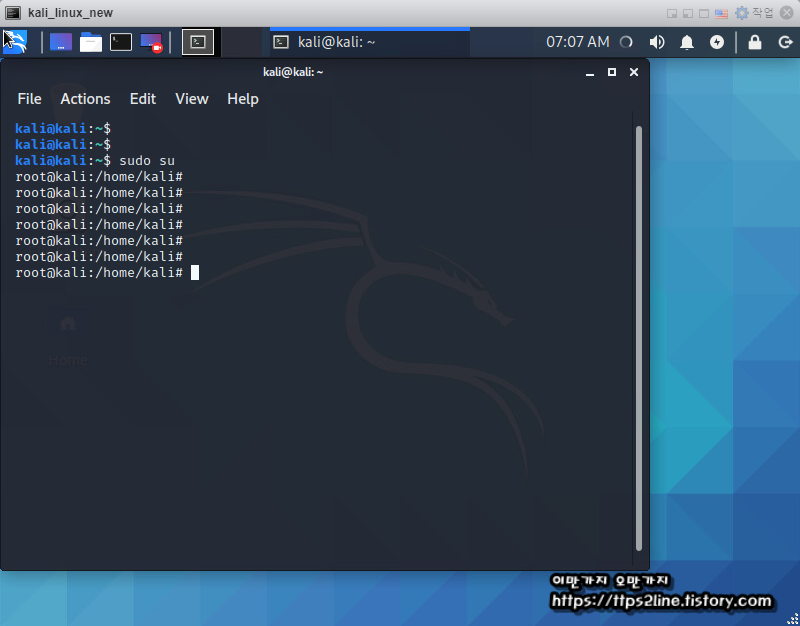
Task: Launch the terminal emulator from the panel
Action: pos(121,42)
